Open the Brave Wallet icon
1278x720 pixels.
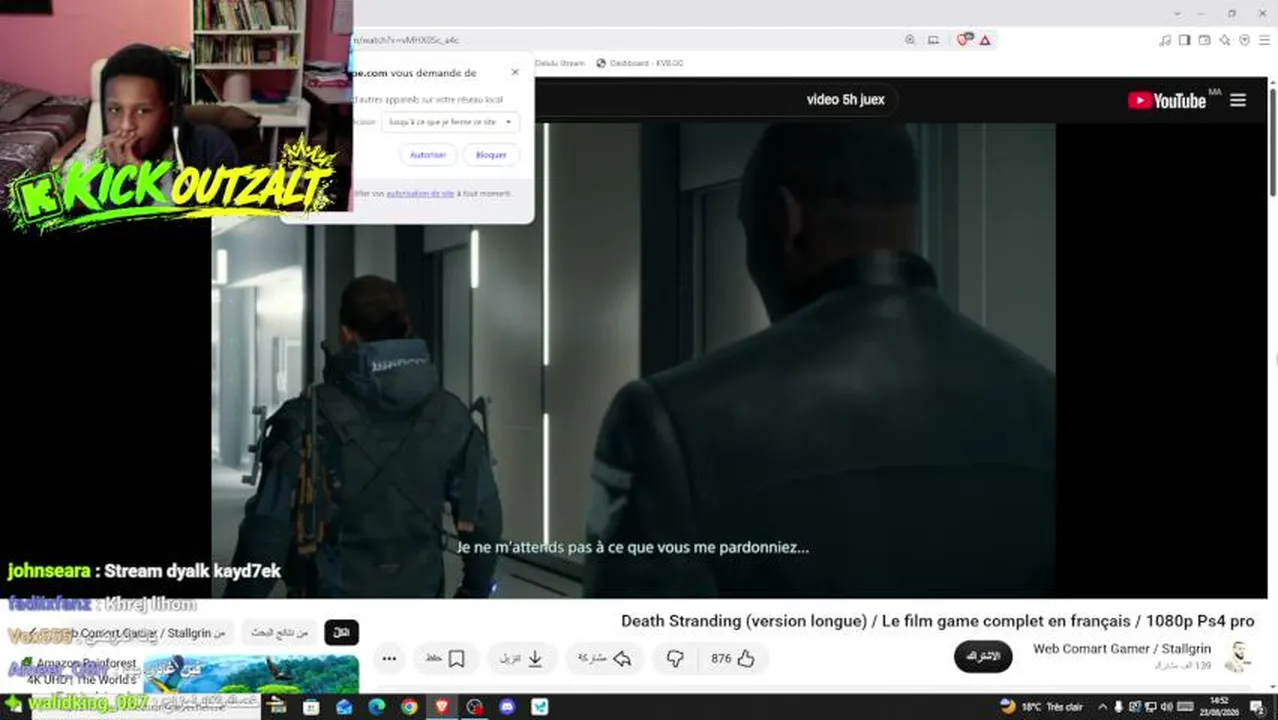click(1204, 40)
